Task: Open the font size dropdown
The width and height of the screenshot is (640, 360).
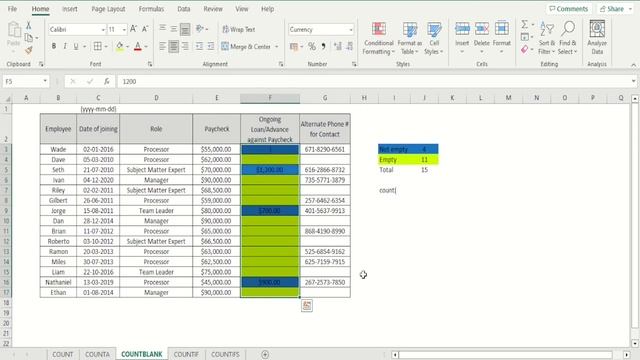Action: (x=124, y=29)
